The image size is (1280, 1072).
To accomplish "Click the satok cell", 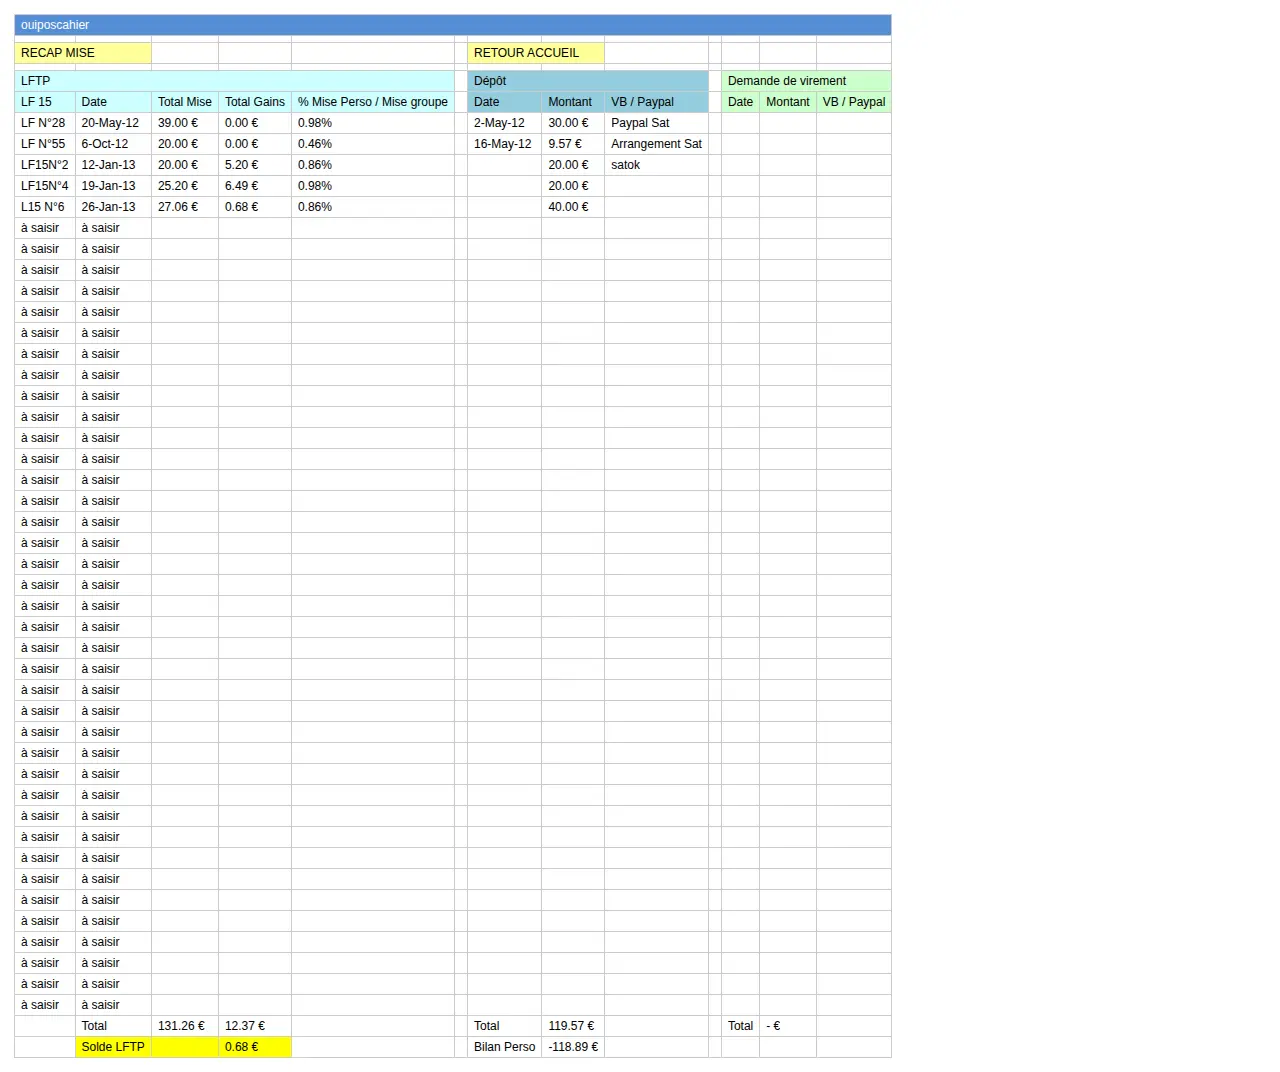I will coord(656,165).
